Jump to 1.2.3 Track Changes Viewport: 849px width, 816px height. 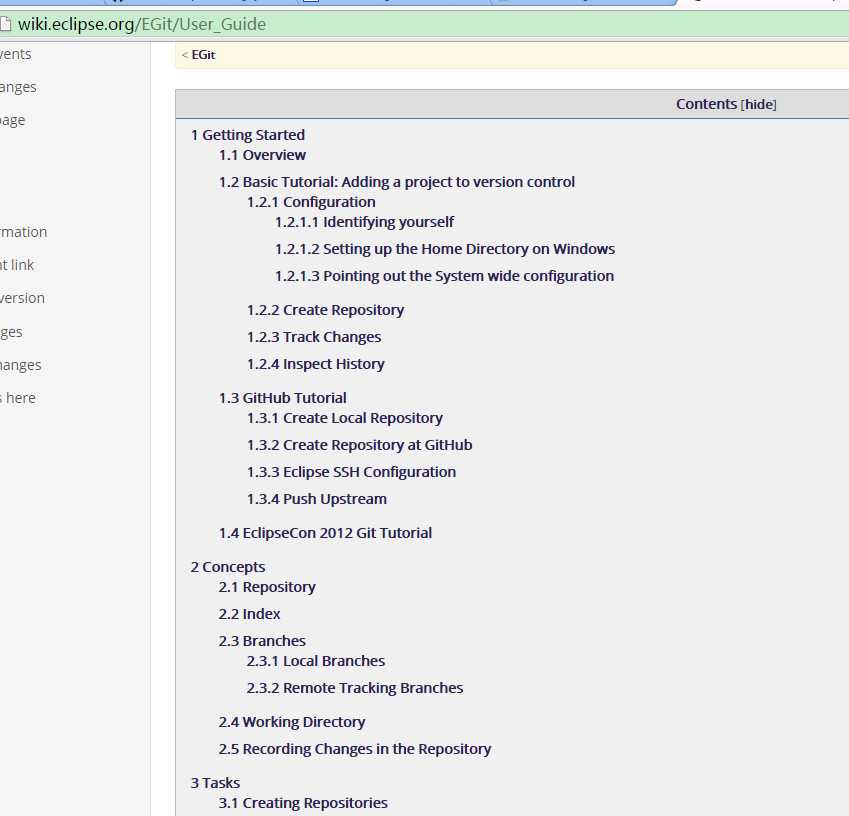coord(314,337)
